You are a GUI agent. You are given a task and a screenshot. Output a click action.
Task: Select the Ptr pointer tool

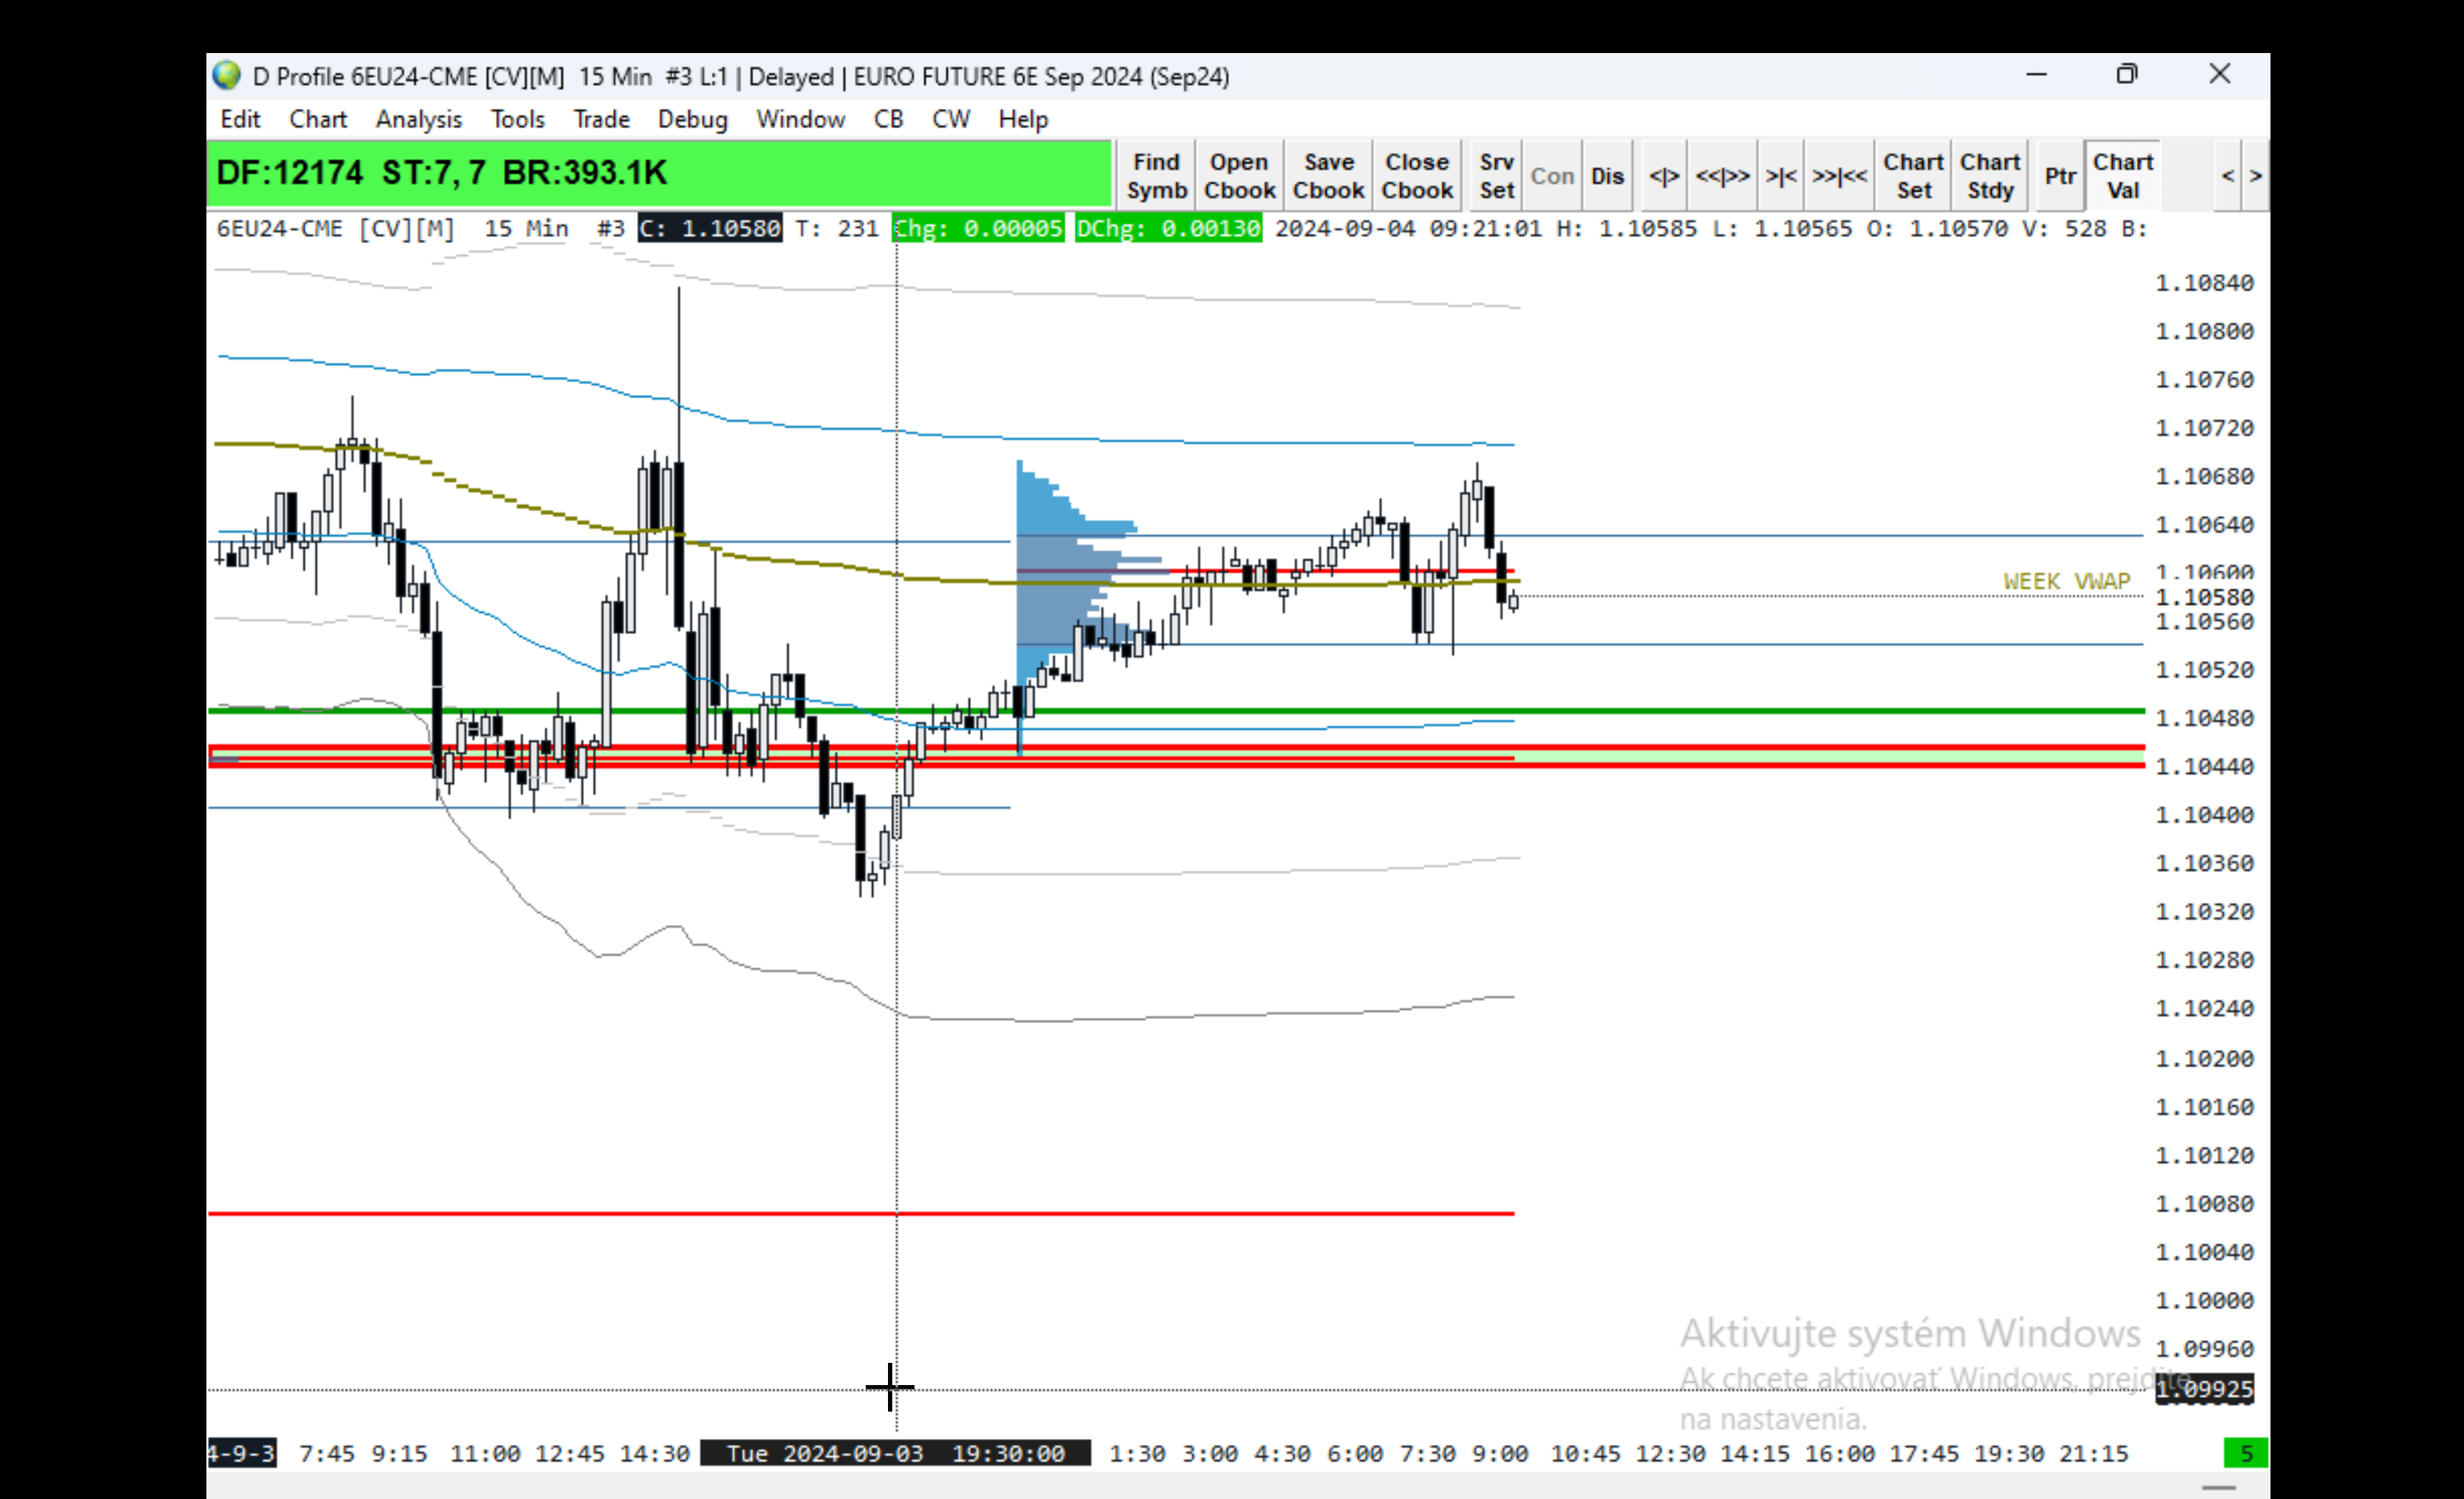click(2060, 176)
